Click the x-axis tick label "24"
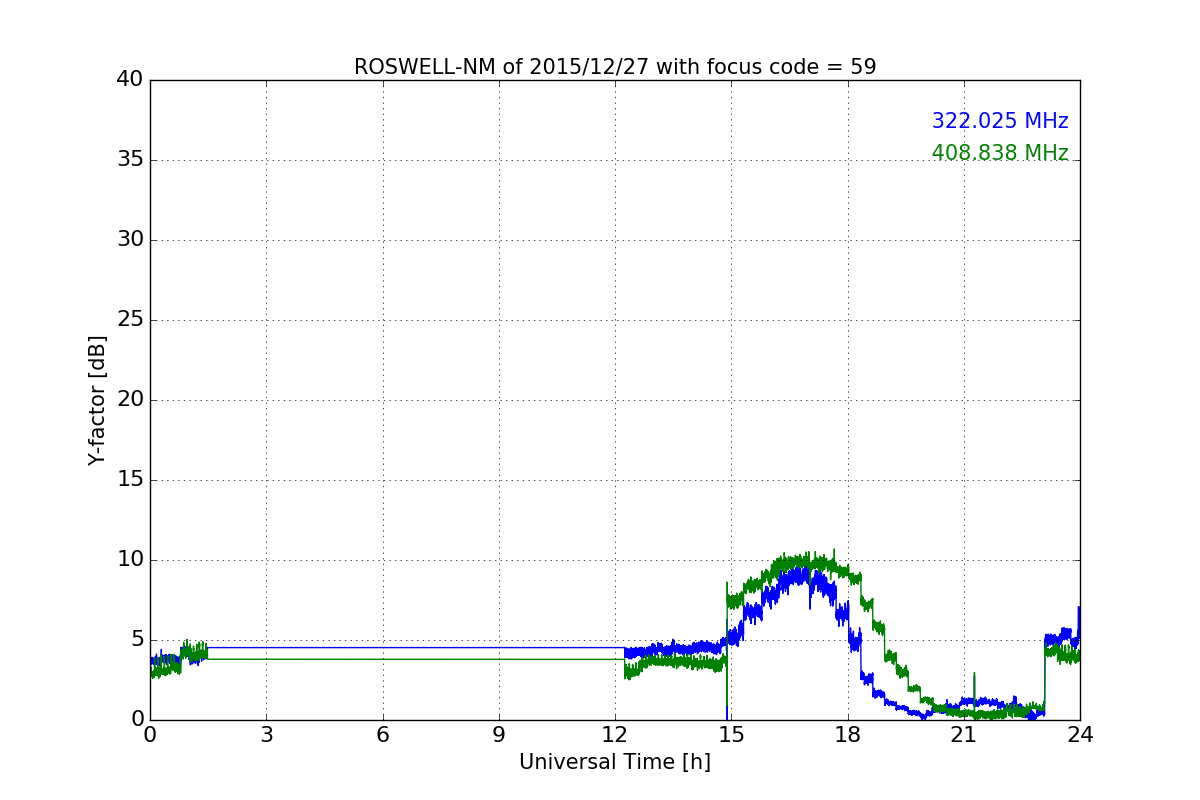The width and height of the screenshot is (1200, 800). (1080, 735)
